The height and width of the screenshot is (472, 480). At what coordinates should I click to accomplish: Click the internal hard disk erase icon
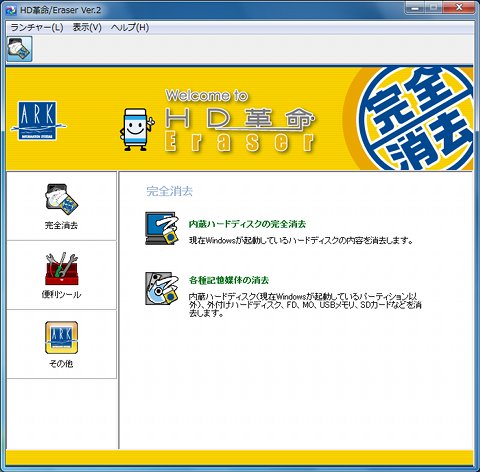161,228
